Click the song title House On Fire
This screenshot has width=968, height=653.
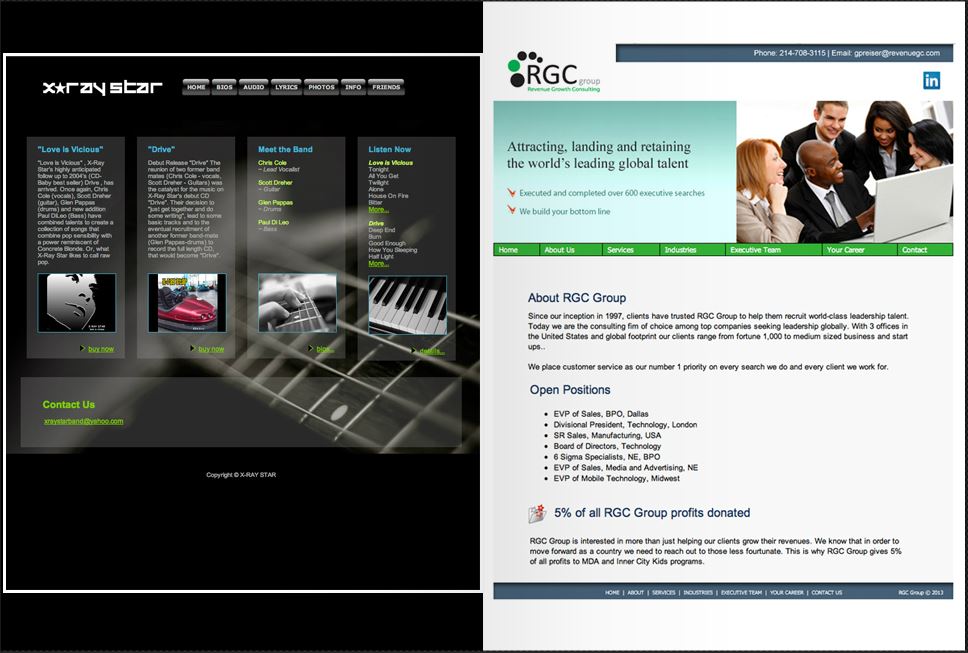(388, 196)
